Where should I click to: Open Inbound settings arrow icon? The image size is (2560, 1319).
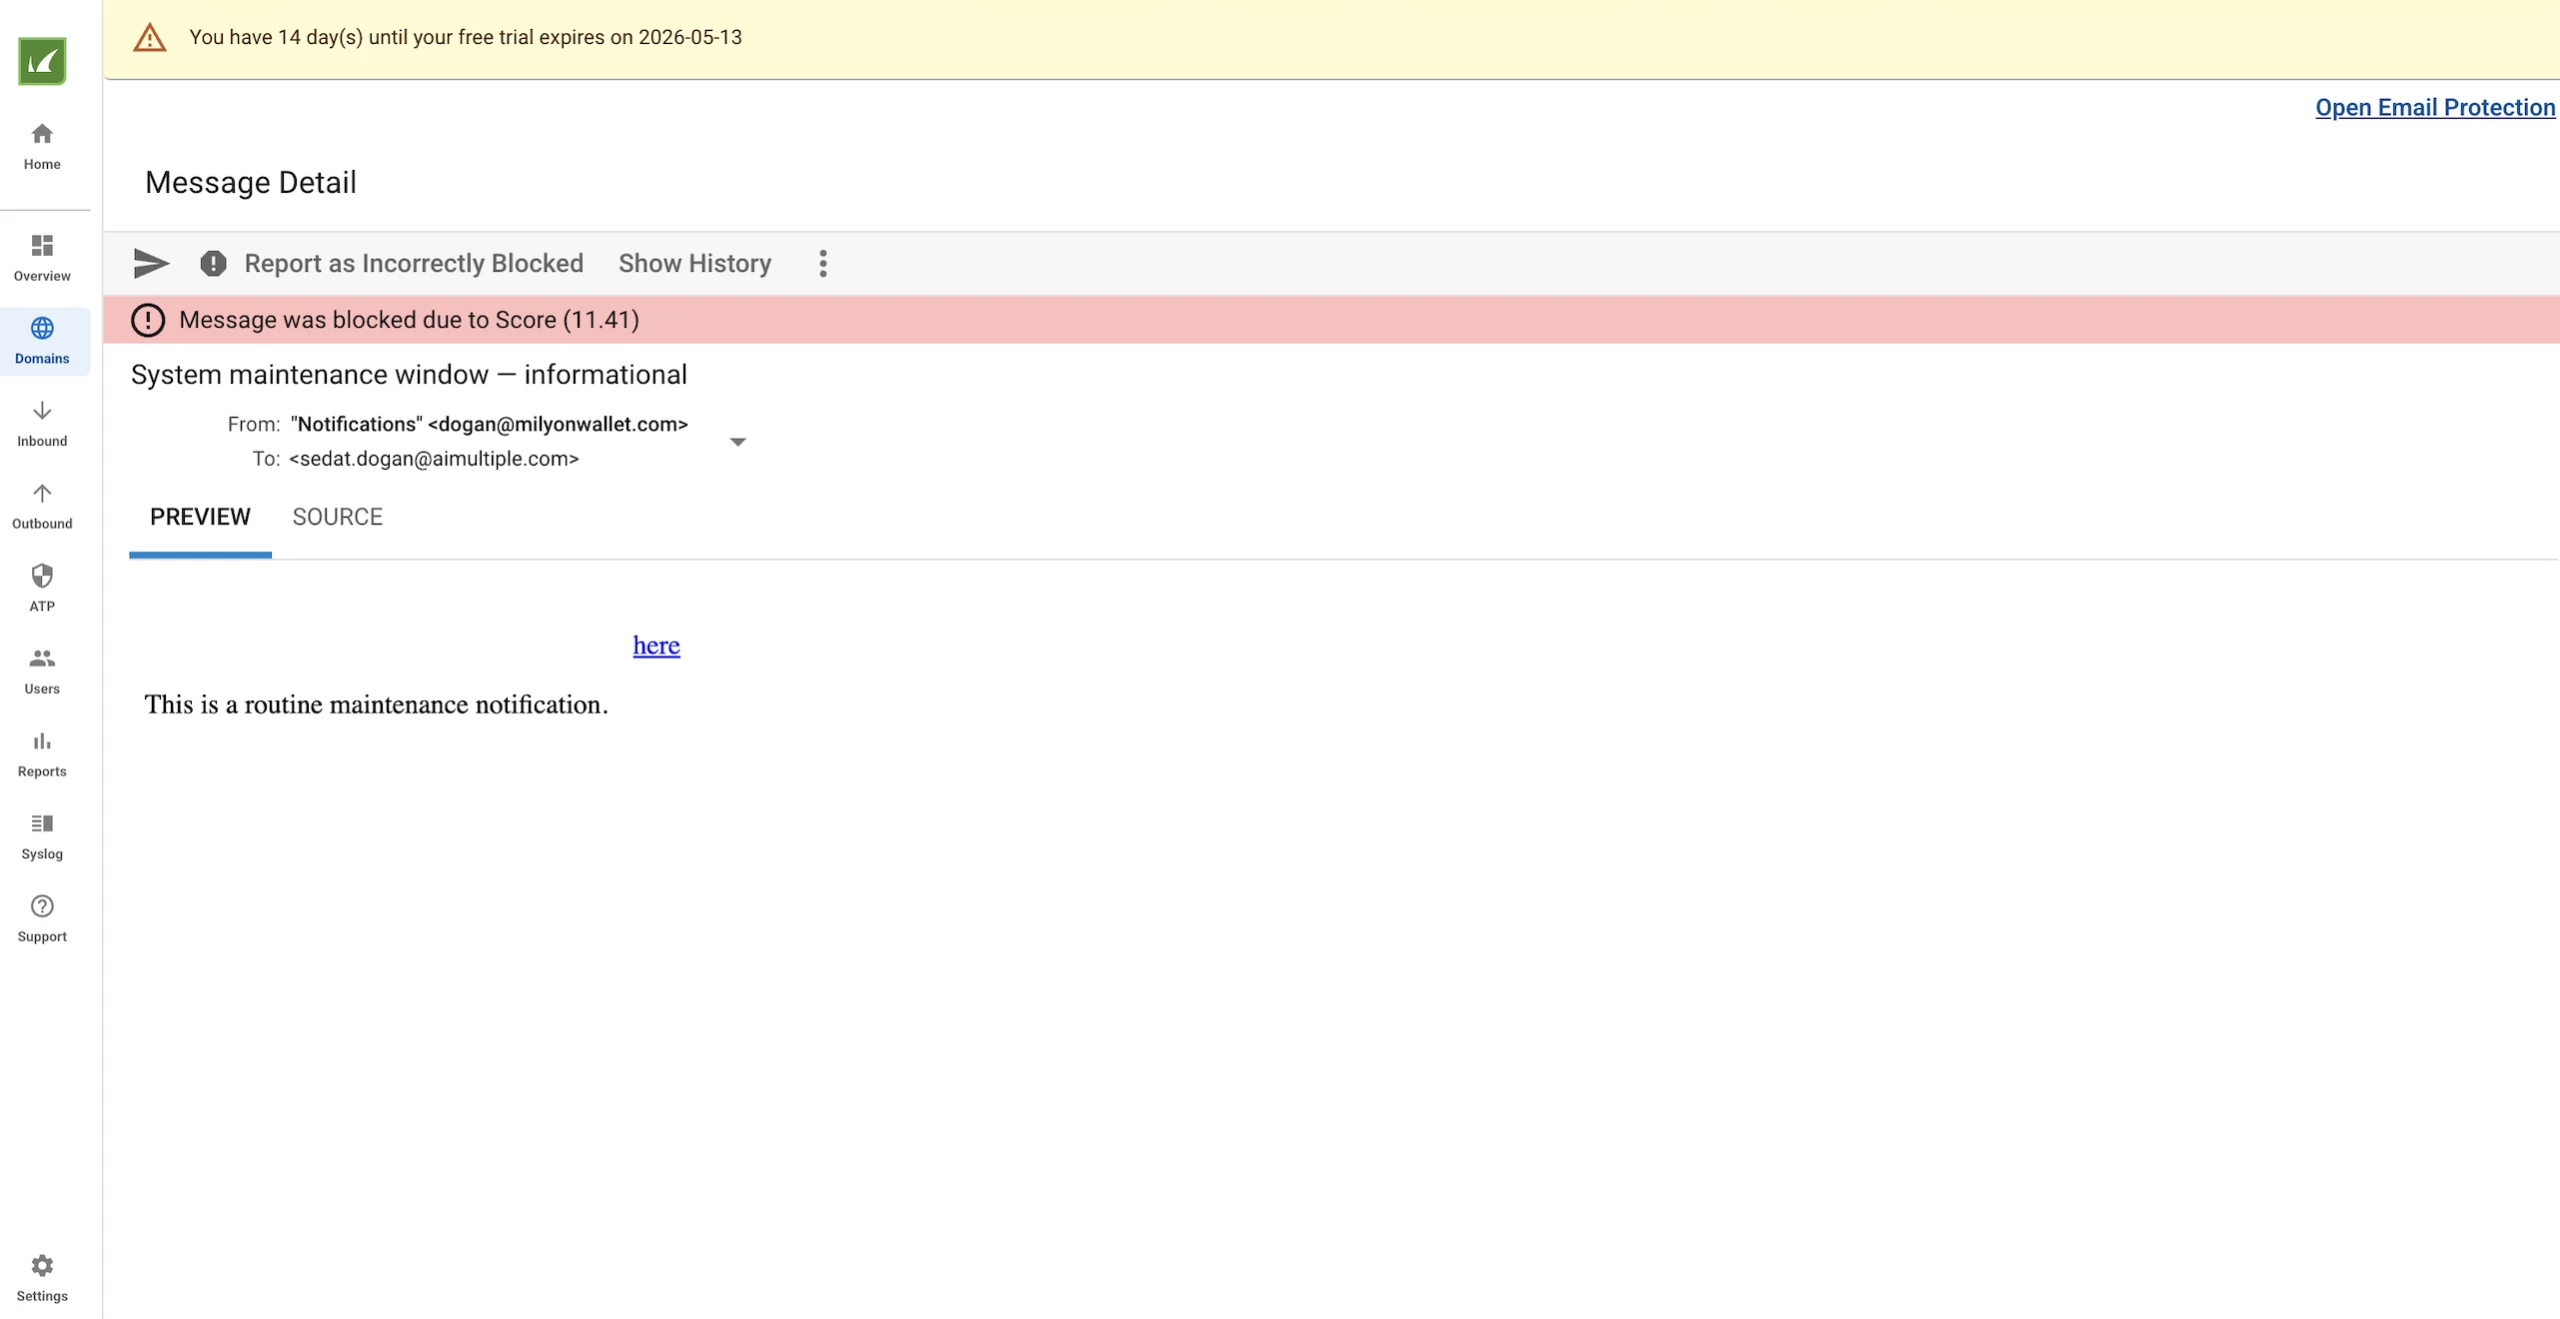coord(42,411)
